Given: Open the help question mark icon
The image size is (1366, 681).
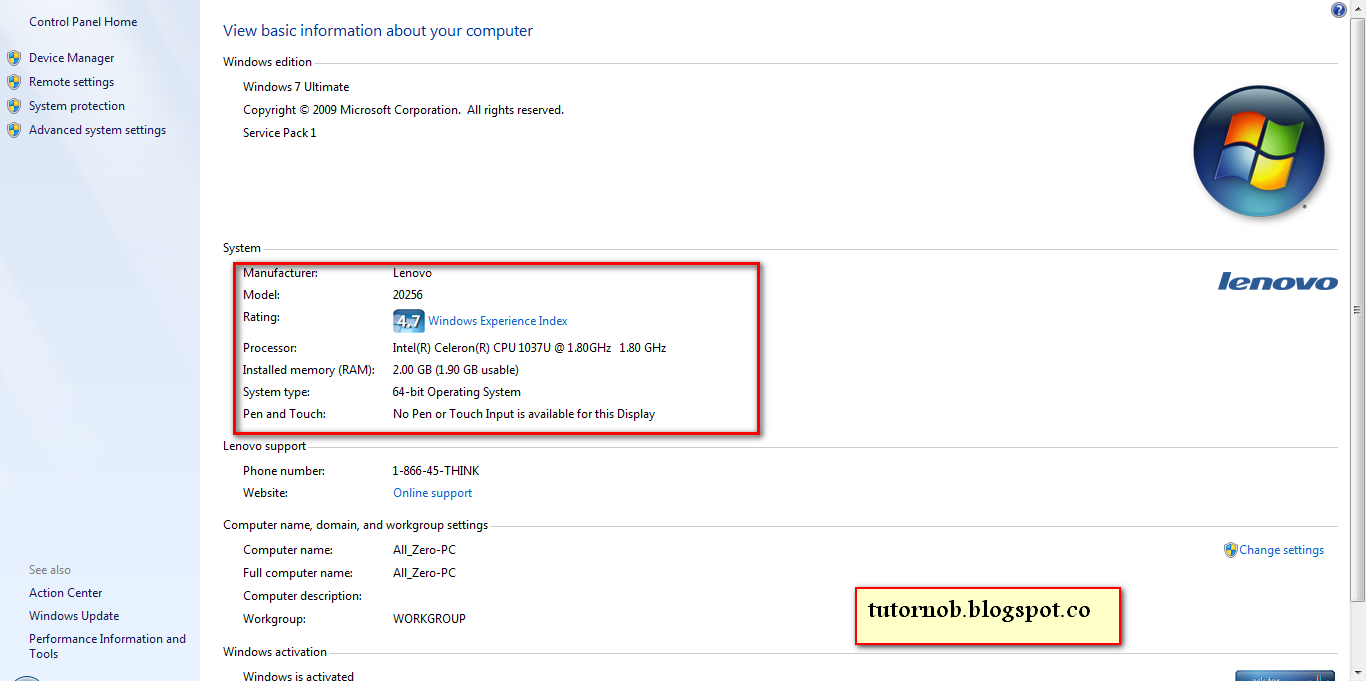Looking at the screenshot, I should click(x=1339, y=10).
